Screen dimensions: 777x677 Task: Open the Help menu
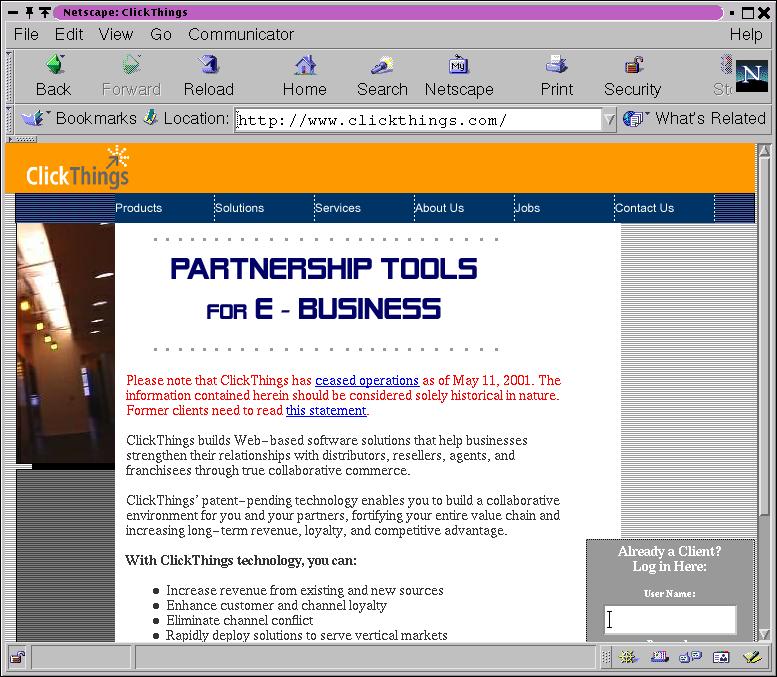tap(746, 34)
